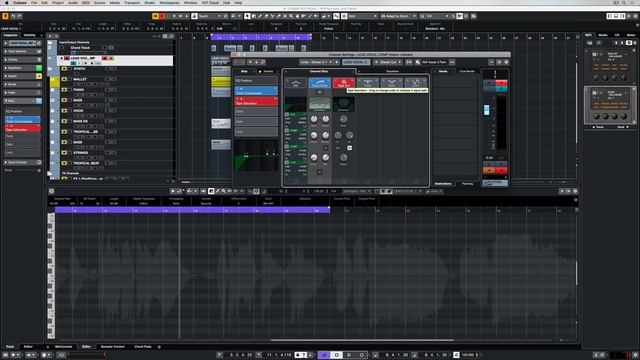This screenshot has width=640, height=360.
Task: Toggle red record-enable button below channel fader
Action: [501, 170]
